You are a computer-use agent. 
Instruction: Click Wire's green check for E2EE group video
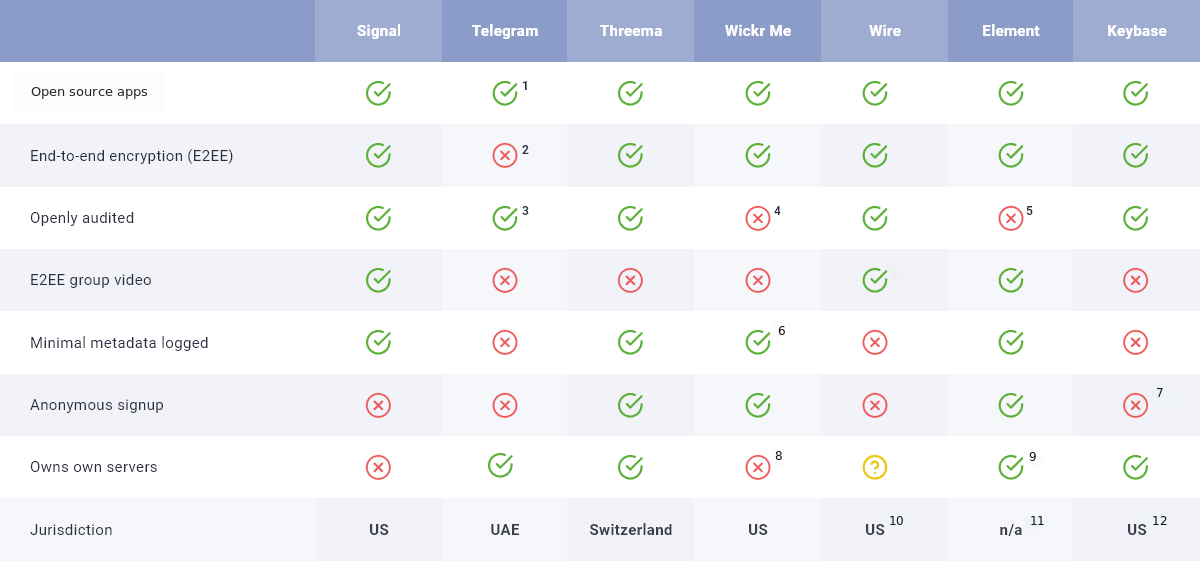[875, 280]
